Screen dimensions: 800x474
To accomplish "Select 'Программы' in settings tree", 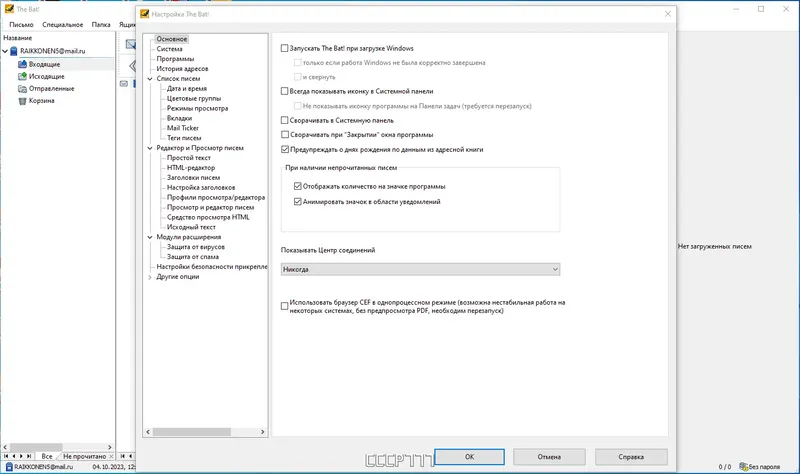I will (x=175, y=59).
